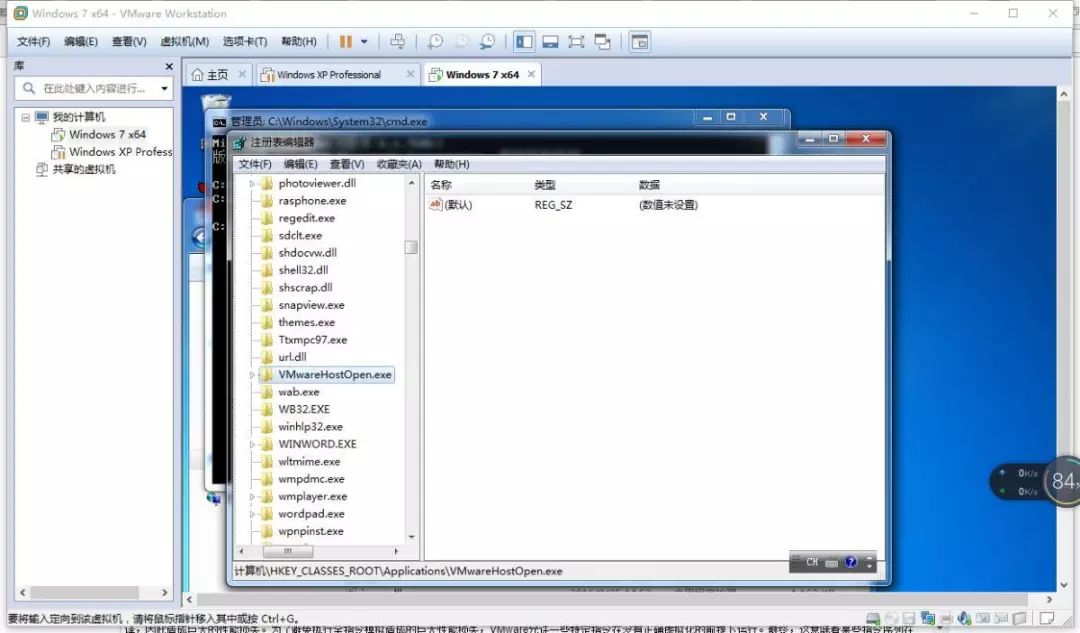Open the power options dropdown arrow next to pause

tap(364, 42)
